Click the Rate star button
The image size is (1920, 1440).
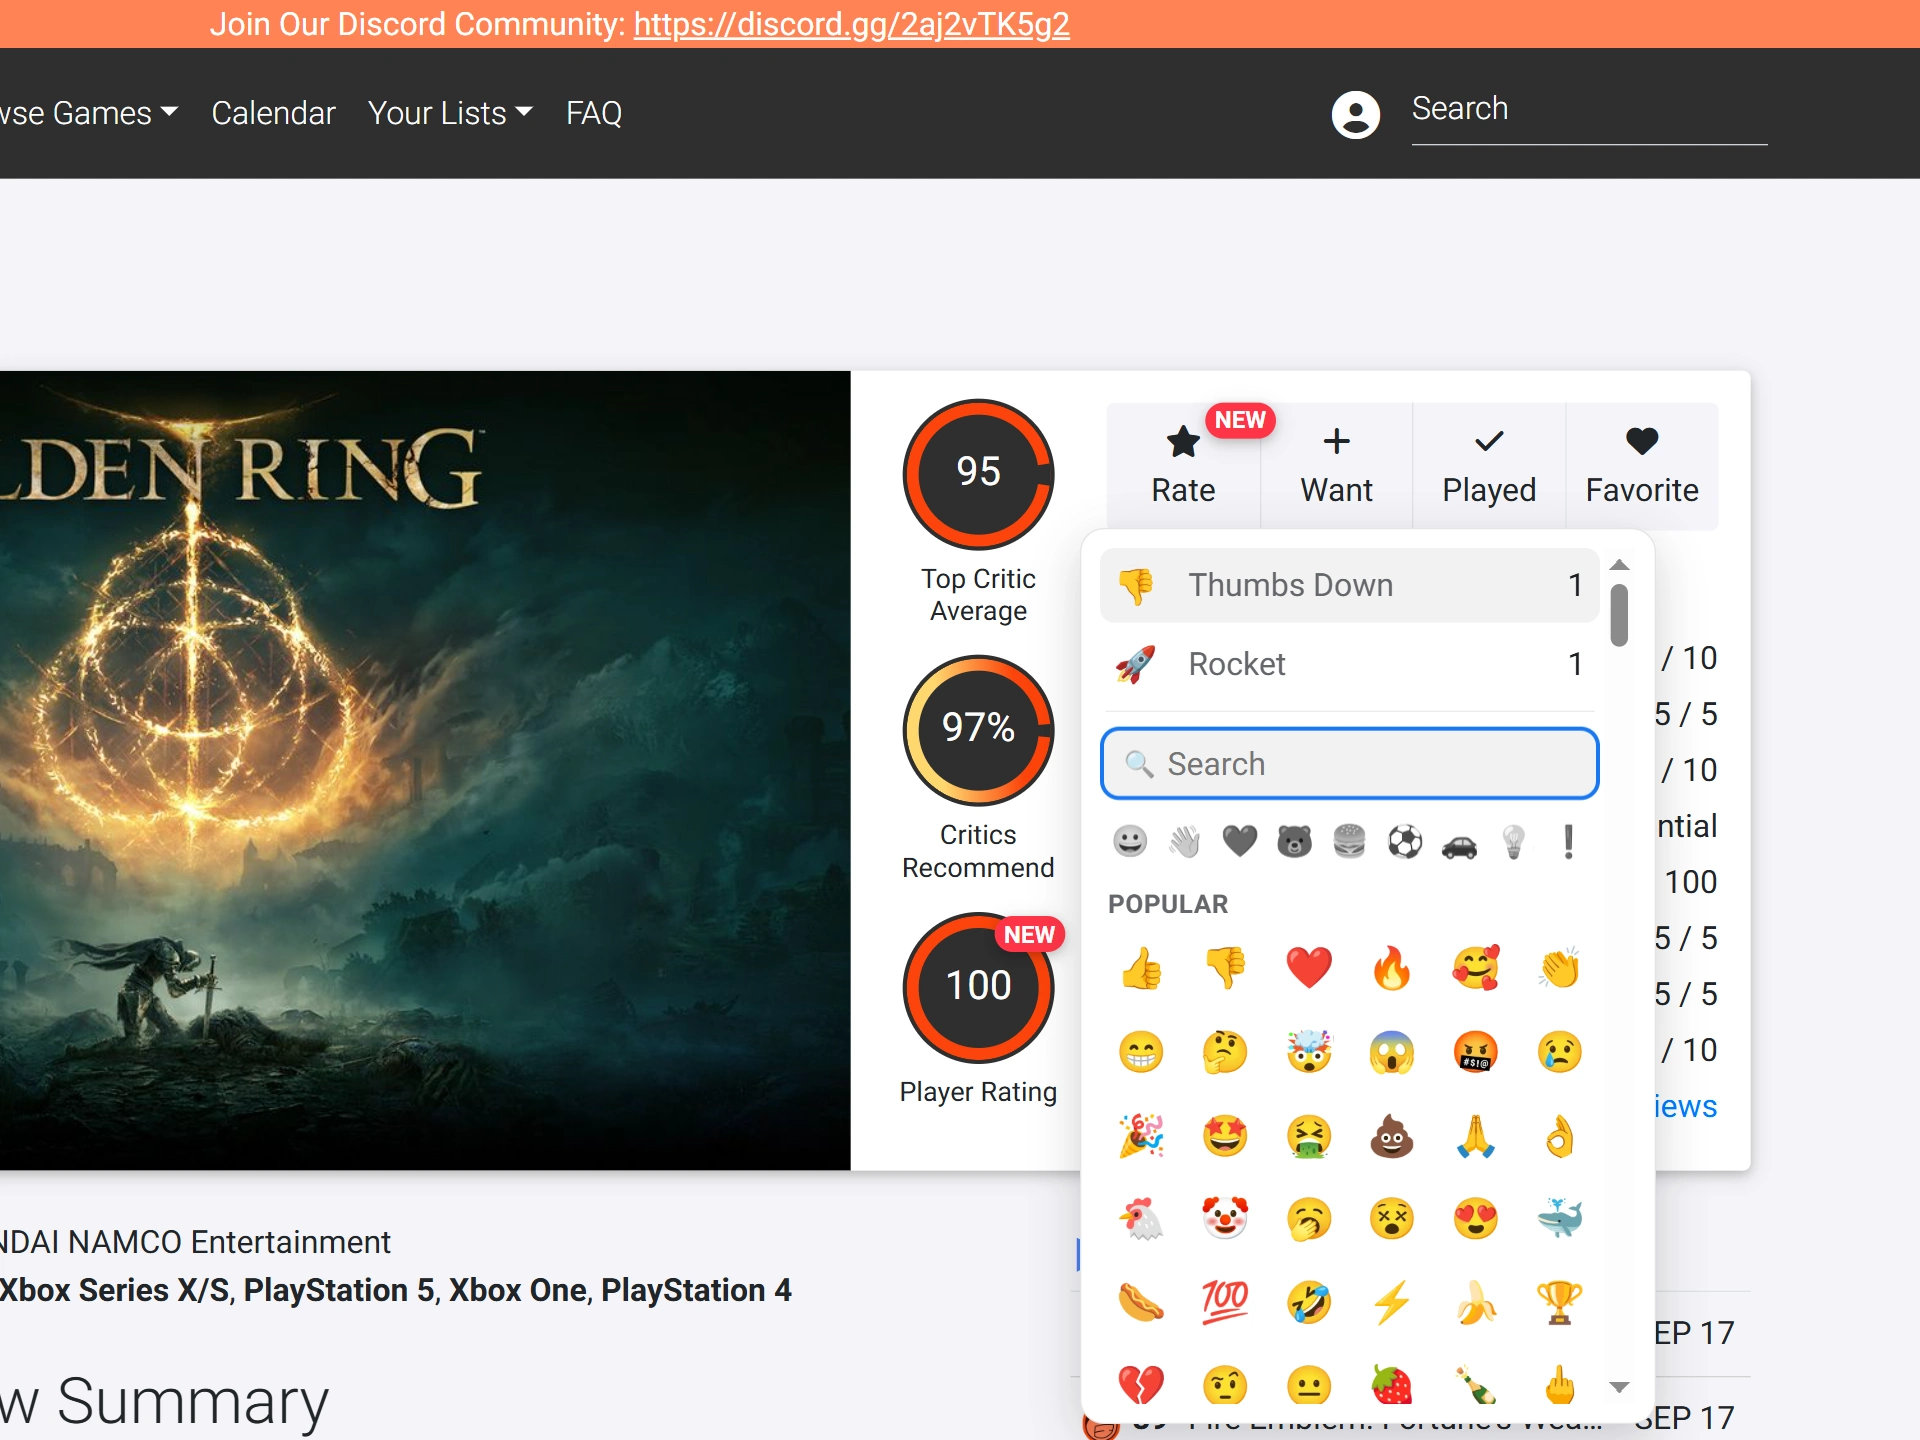(x=1183, y=466)
